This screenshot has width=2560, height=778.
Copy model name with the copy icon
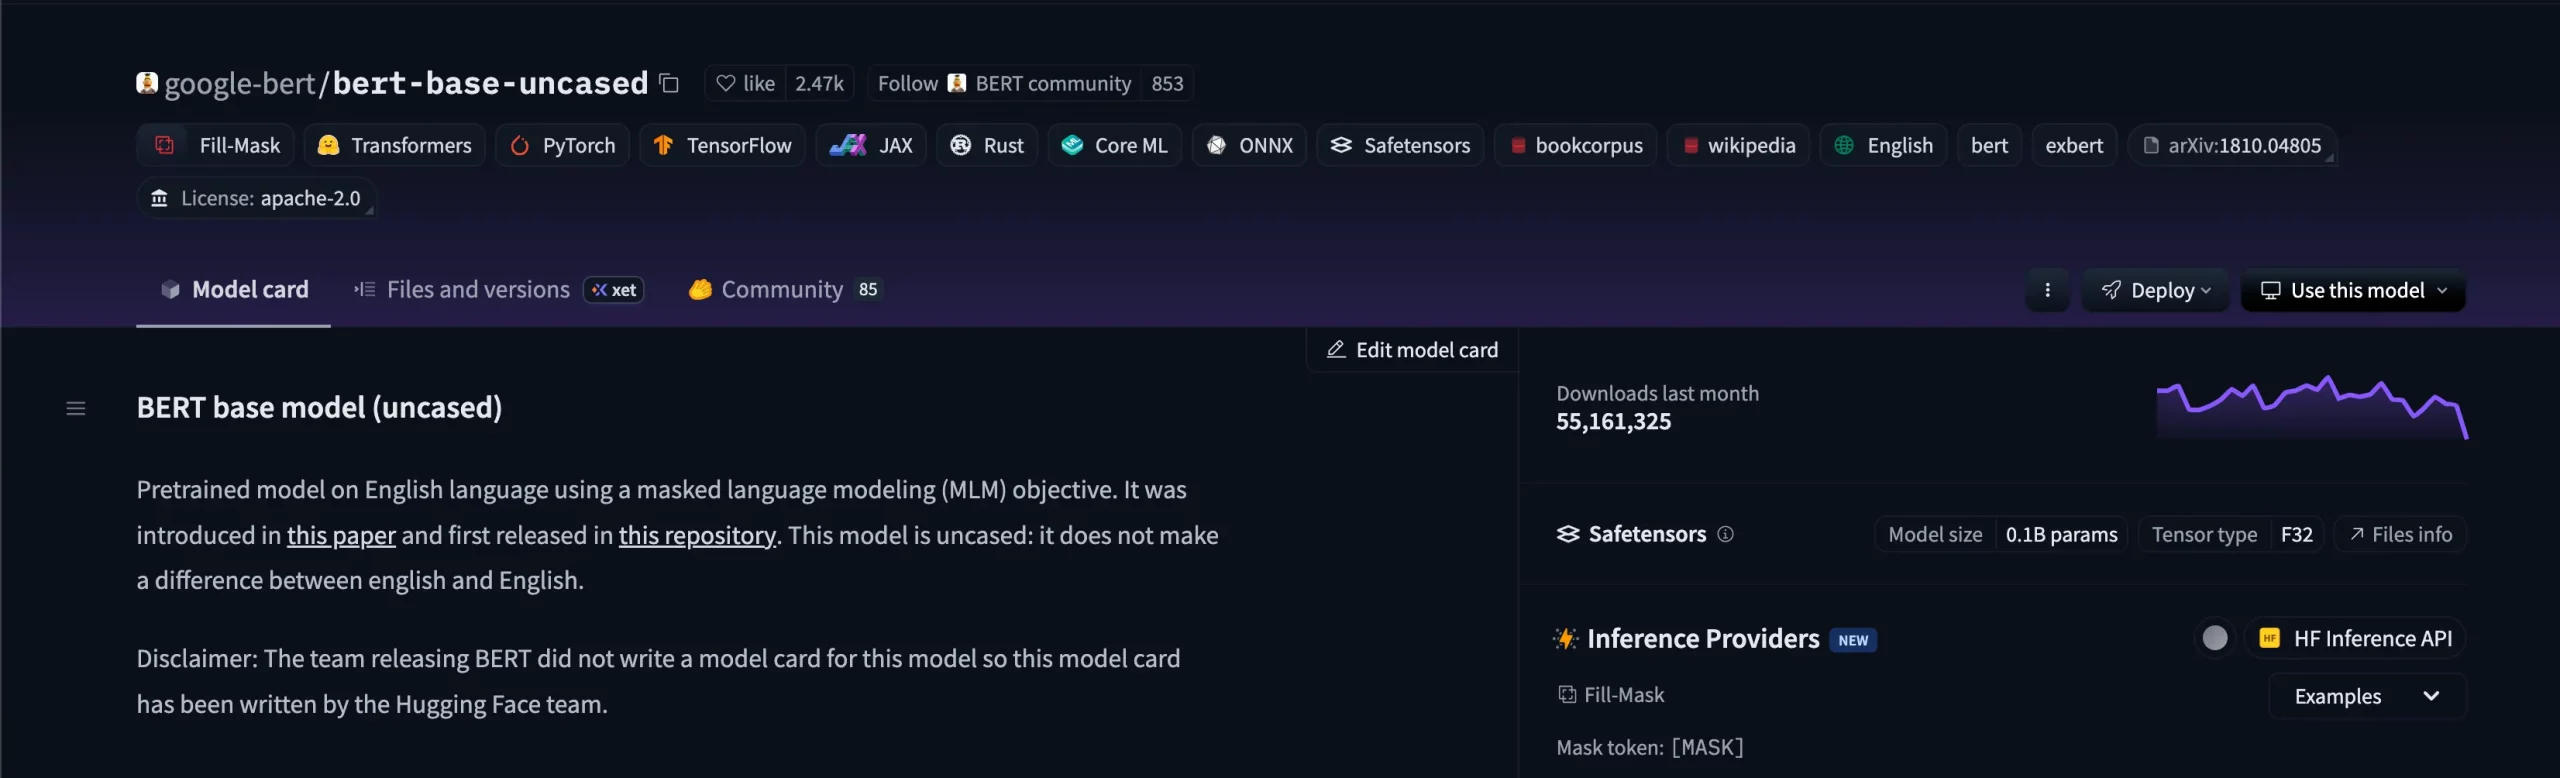(669, 84)
